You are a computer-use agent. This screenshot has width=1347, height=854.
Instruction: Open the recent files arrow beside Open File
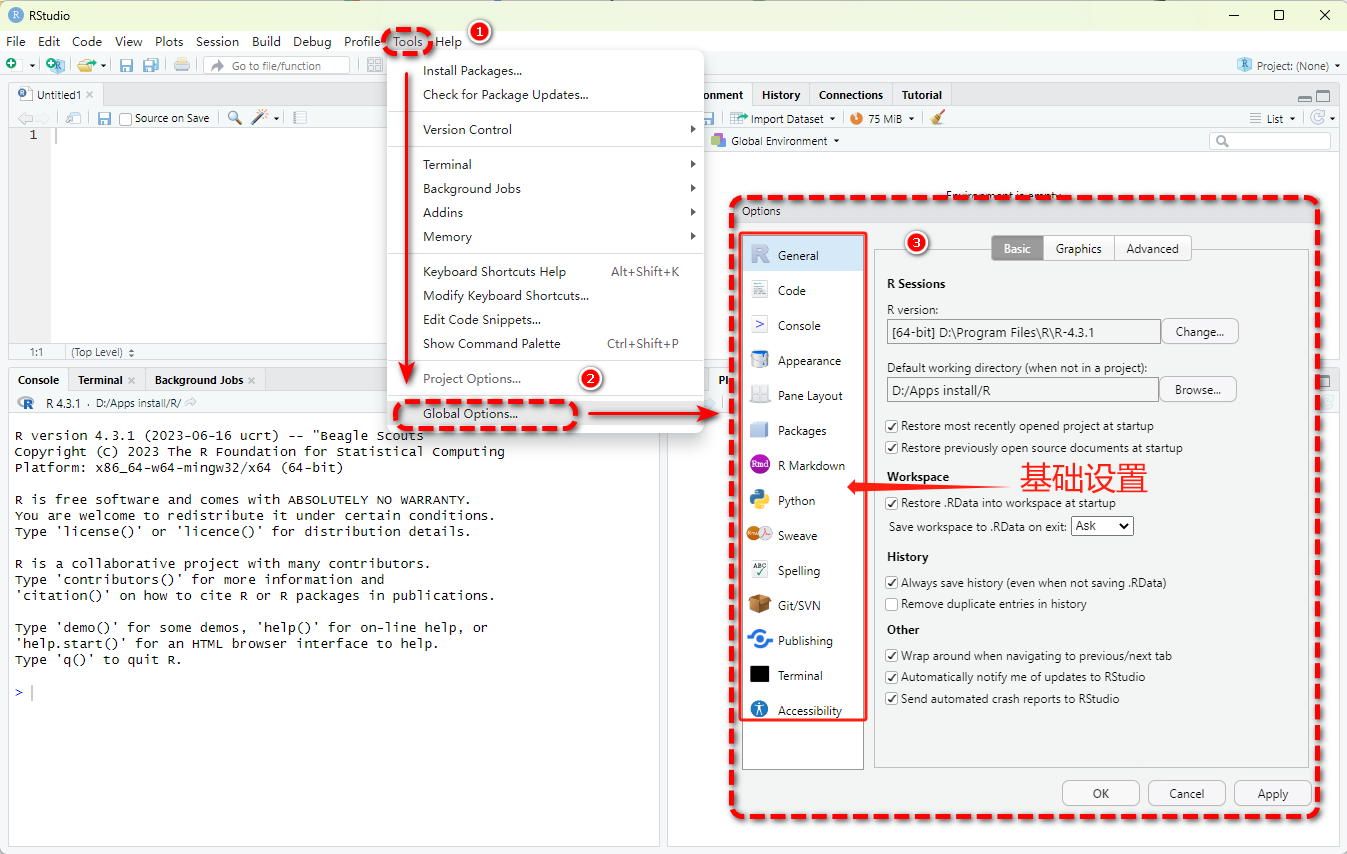click(103, 66)
